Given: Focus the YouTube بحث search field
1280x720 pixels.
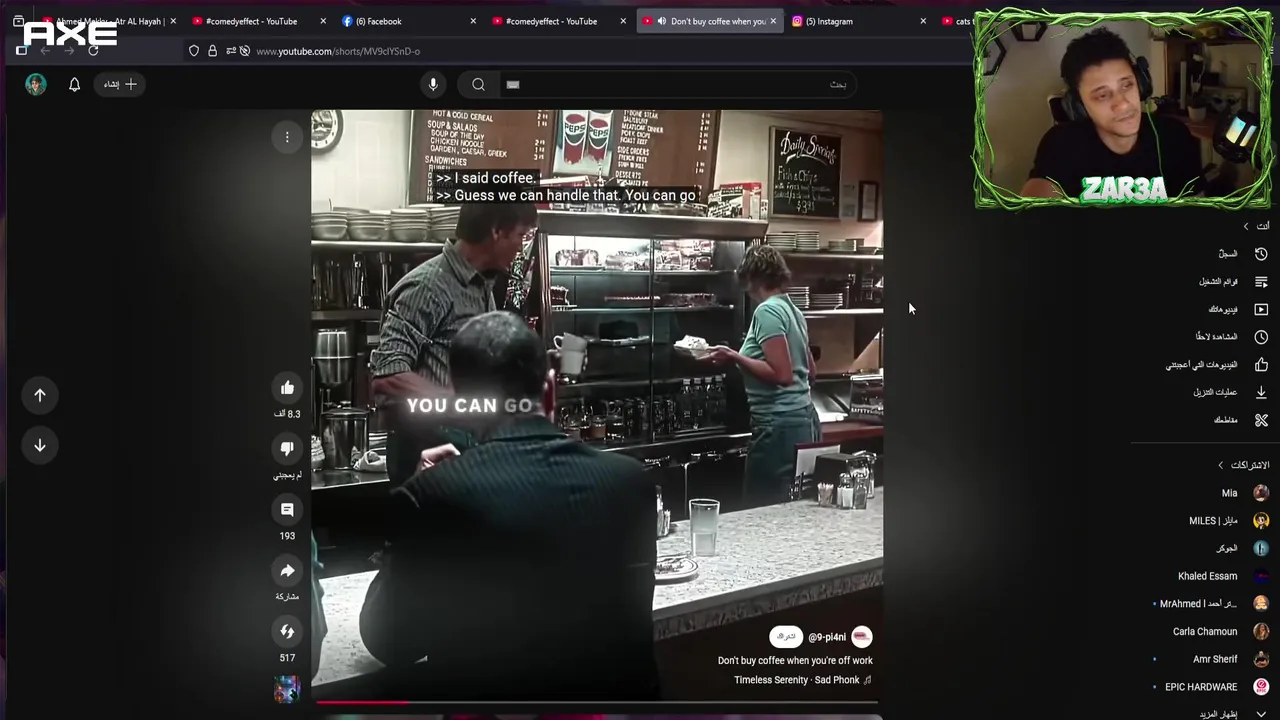Looking at the screenshot, I should point(680,84).
